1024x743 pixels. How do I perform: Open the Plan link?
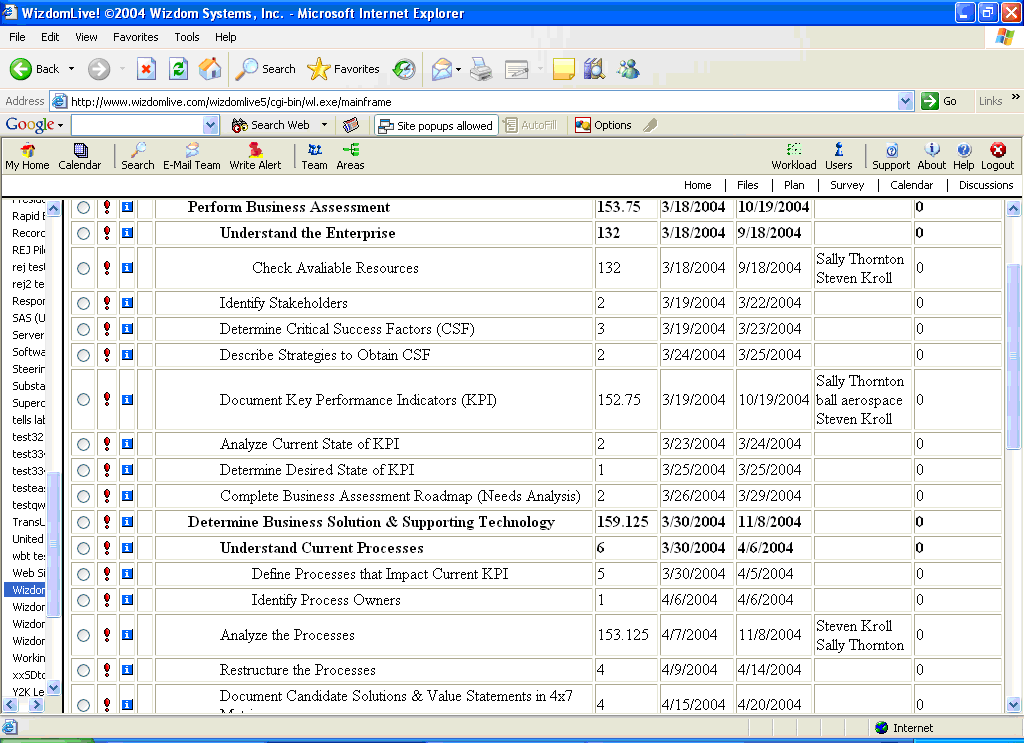[793, 185]
